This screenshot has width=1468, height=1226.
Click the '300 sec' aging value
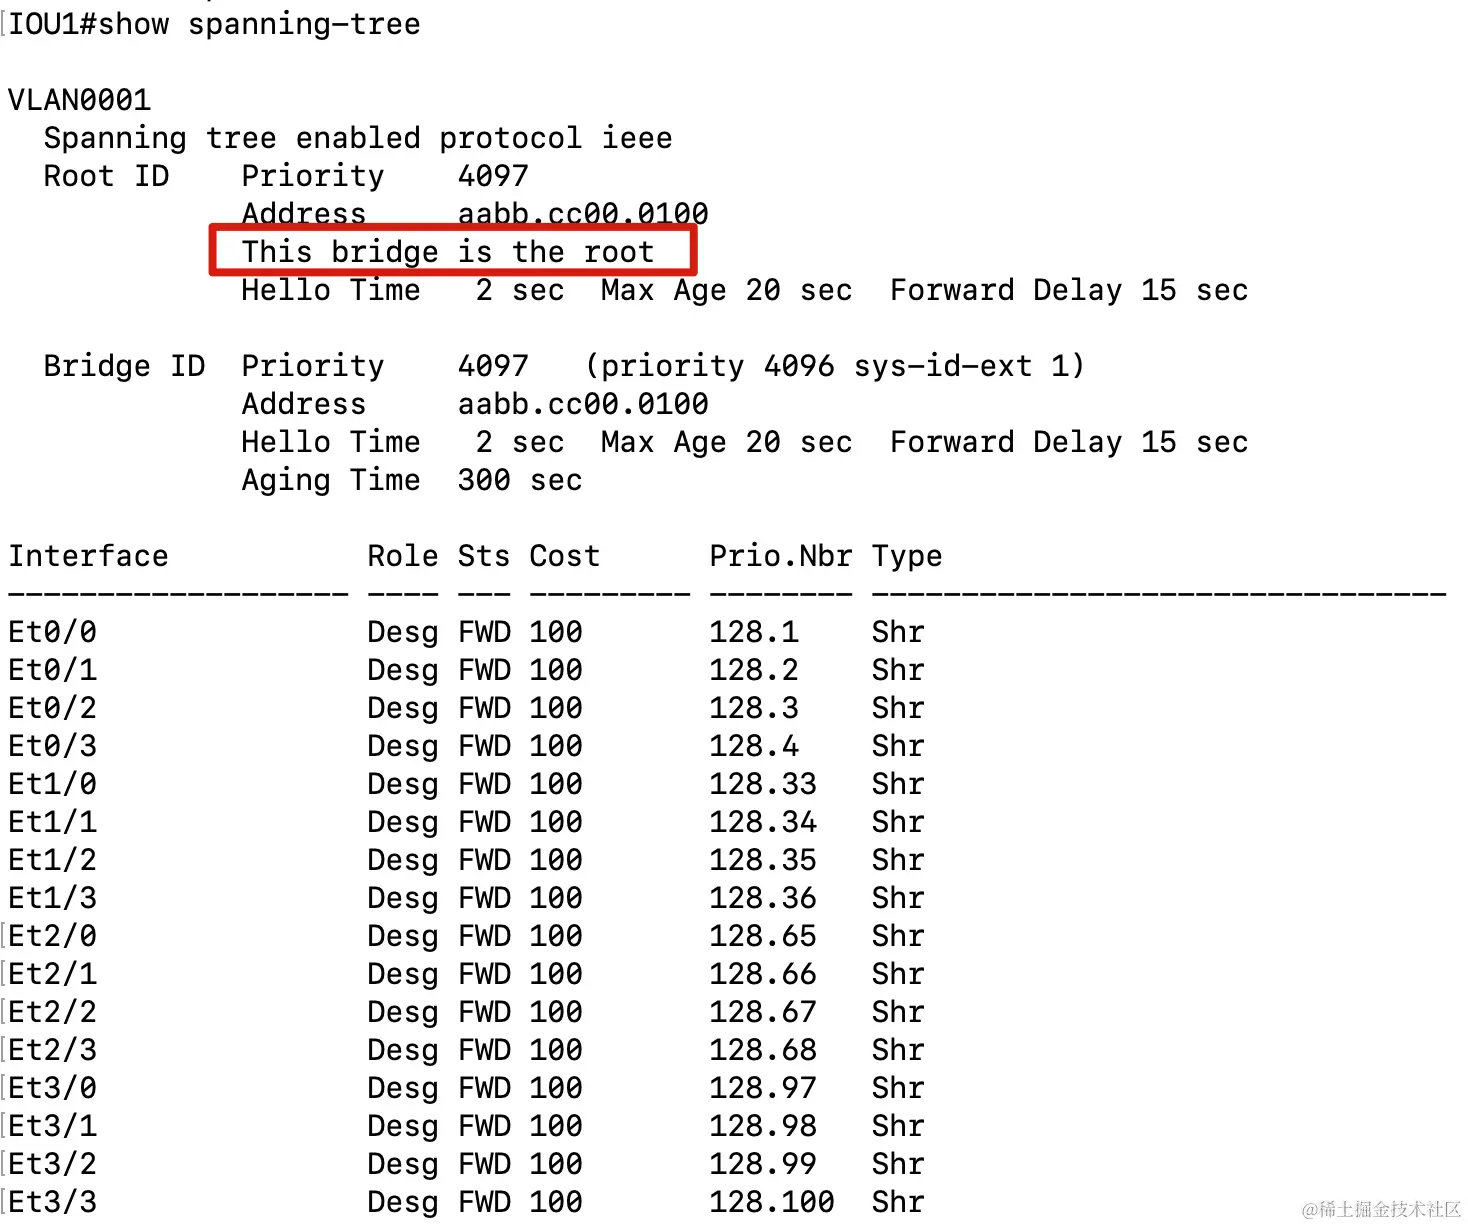[x=520, y=480]
